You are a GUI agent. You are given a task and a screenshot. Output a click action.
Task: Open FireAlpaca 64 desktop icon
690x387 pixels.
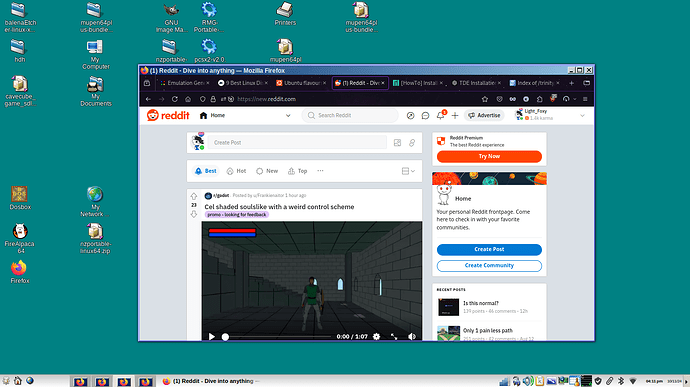(20, 238)
